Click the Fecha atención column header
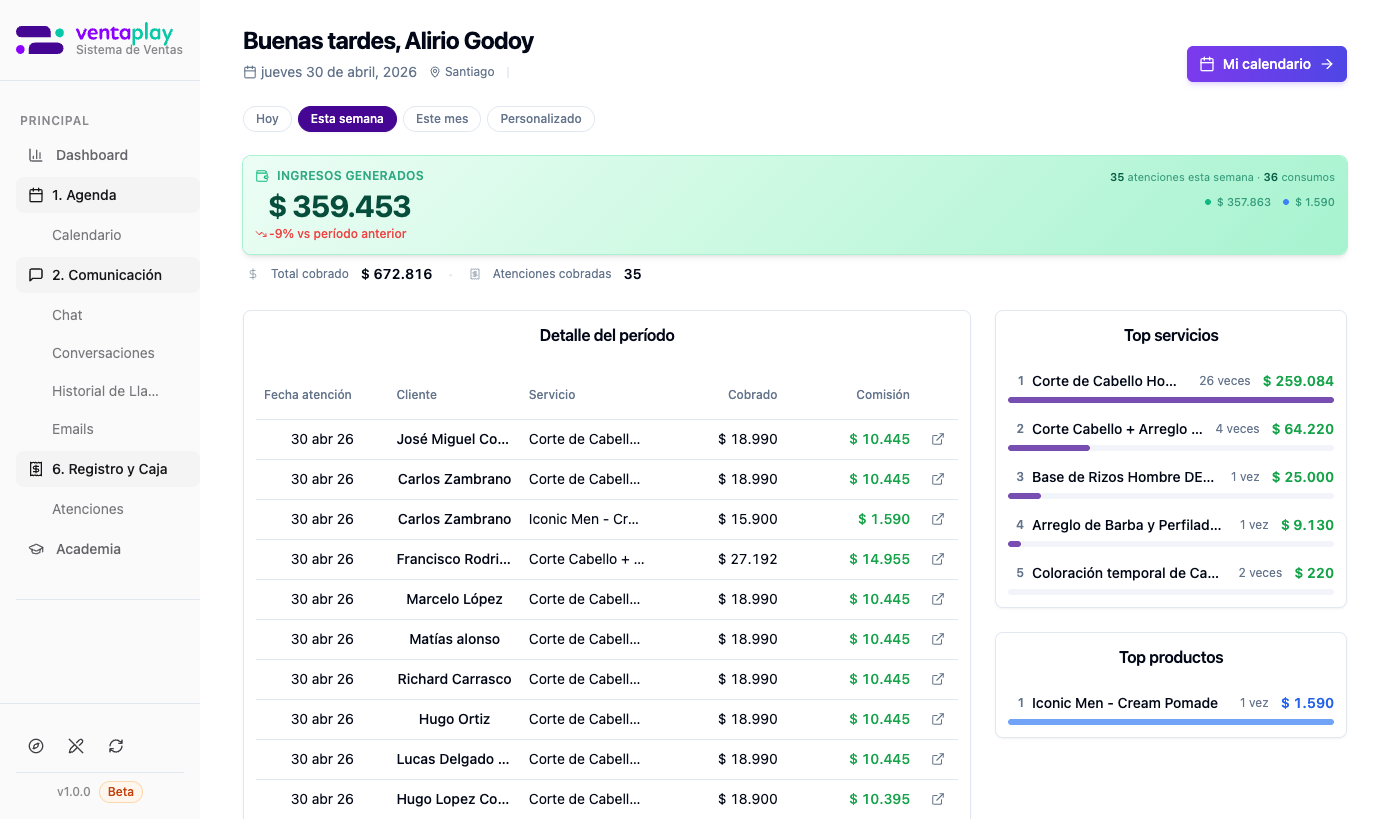 [x=308, y=395]
